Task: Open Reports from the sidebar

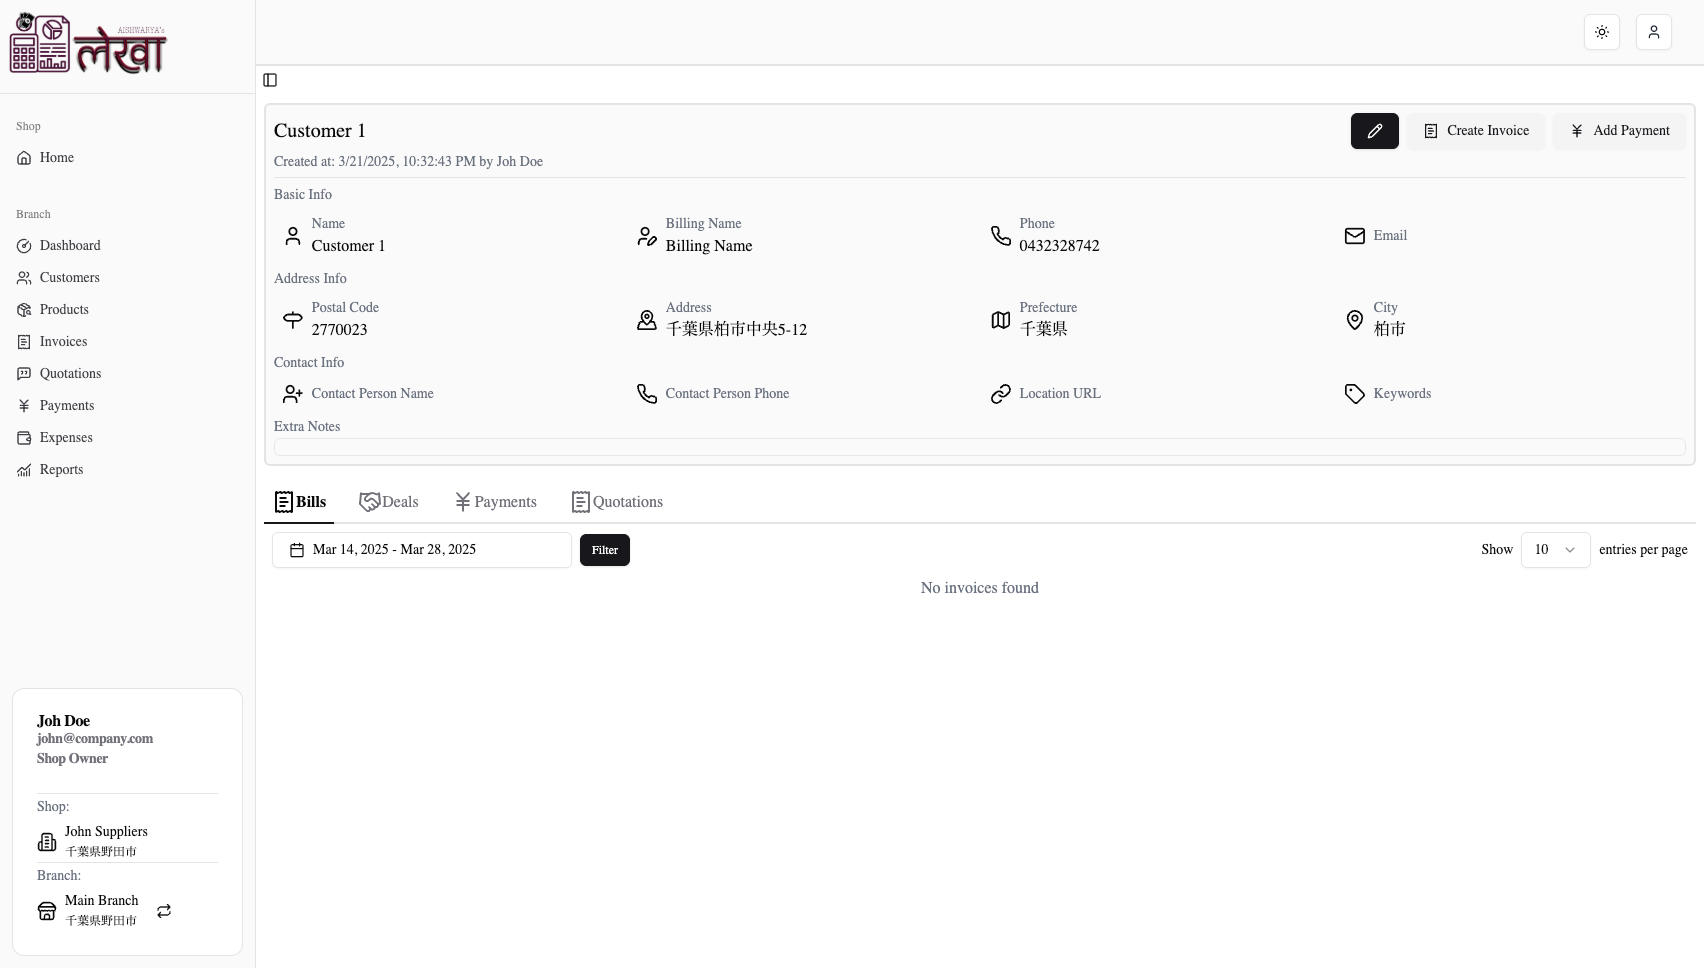Action: point(61,469)
